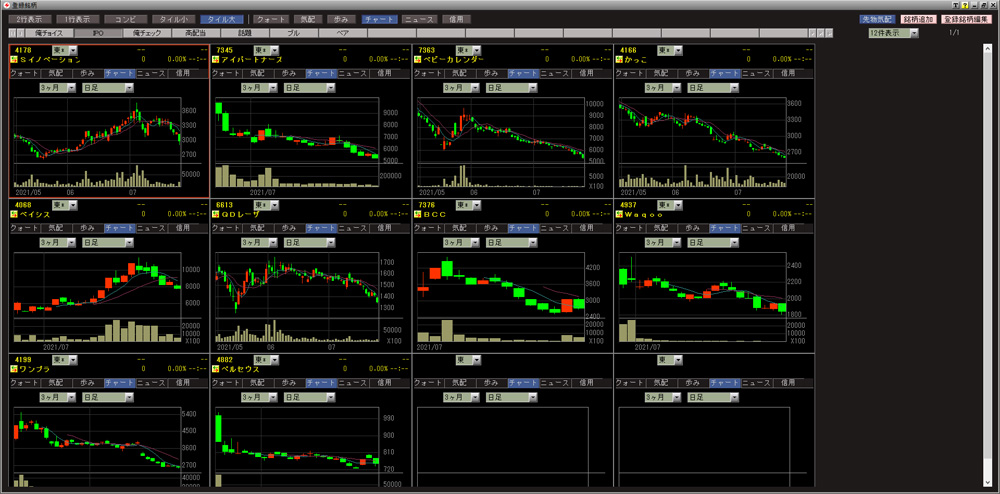Switch to the 高配当 watchlist tab
The image size is (1000, 494).
coord(195,33)
